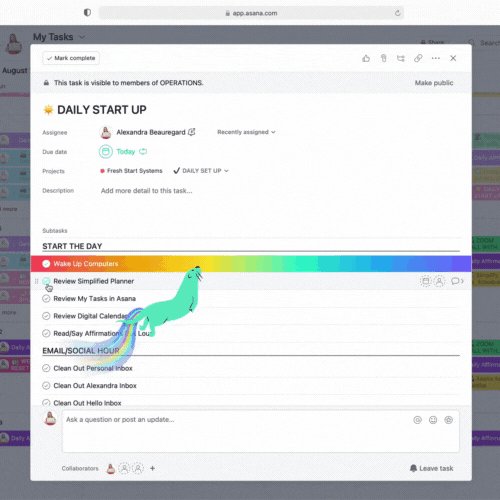The width and height of the screenshot is (500, 500).
Task: Open the DAILY SET UP section dropdown
Action: 201,171
